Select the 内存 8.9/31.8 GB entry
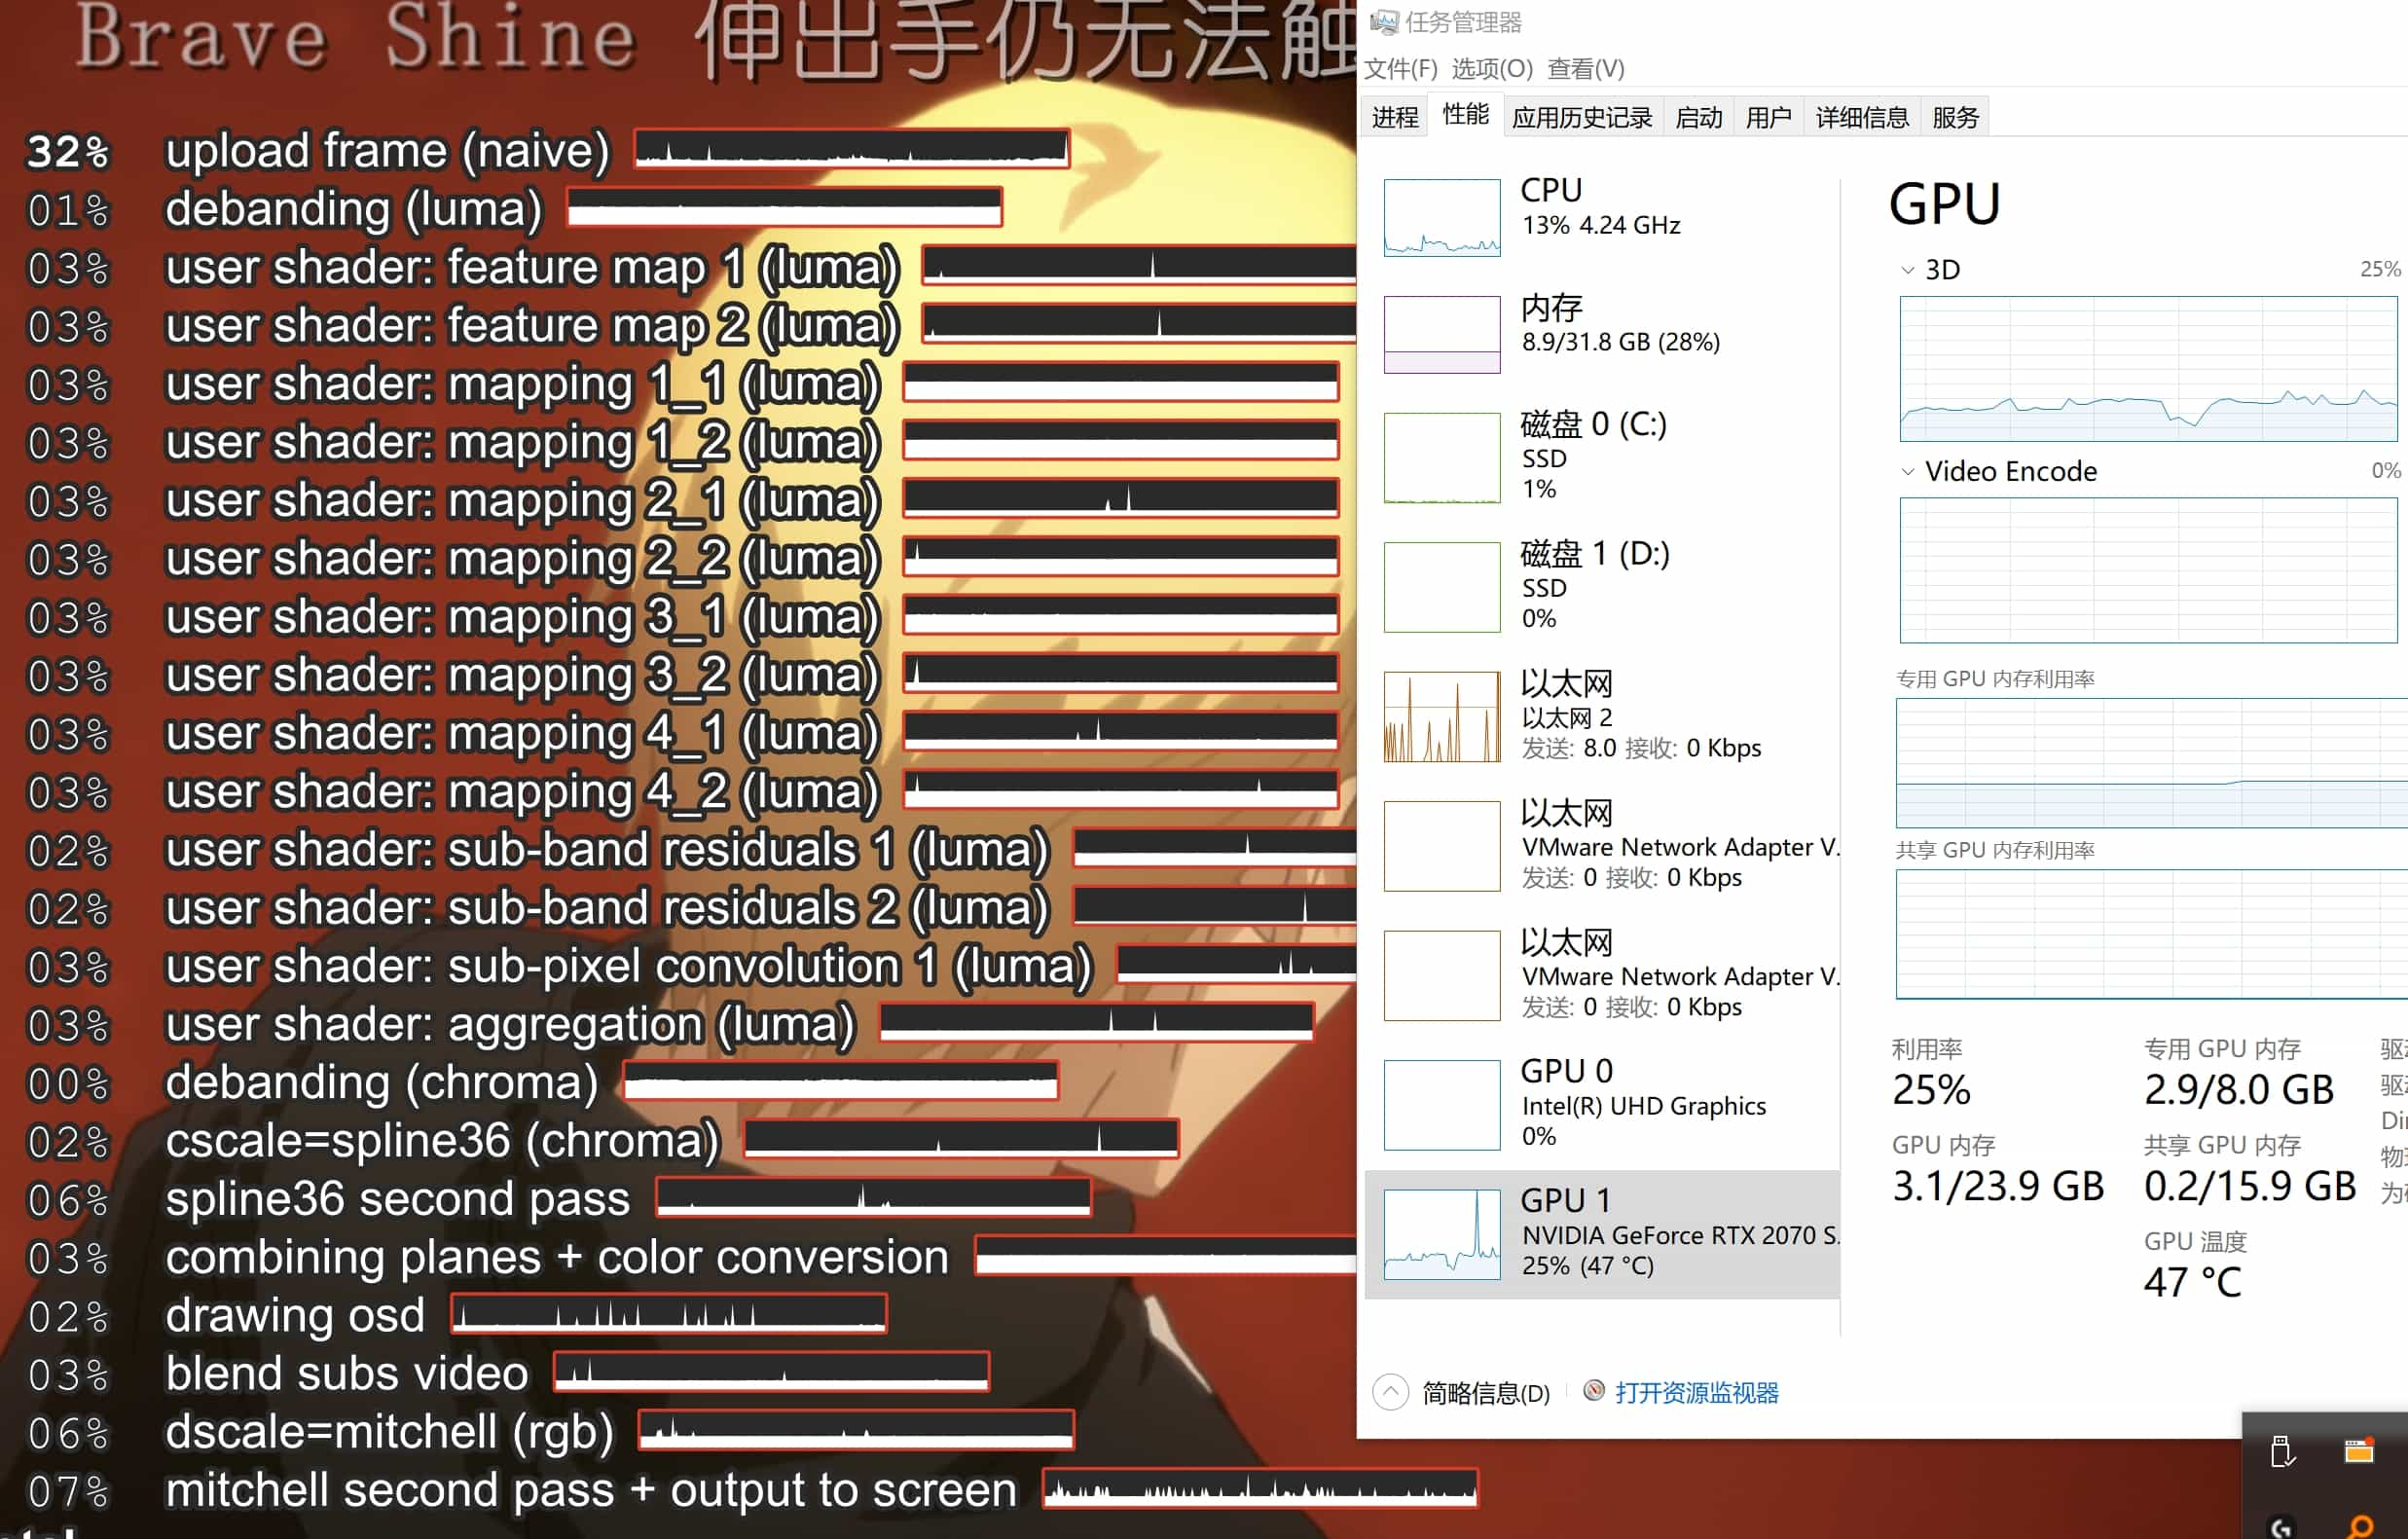 pyautogui.click(x=1602, y=334)
